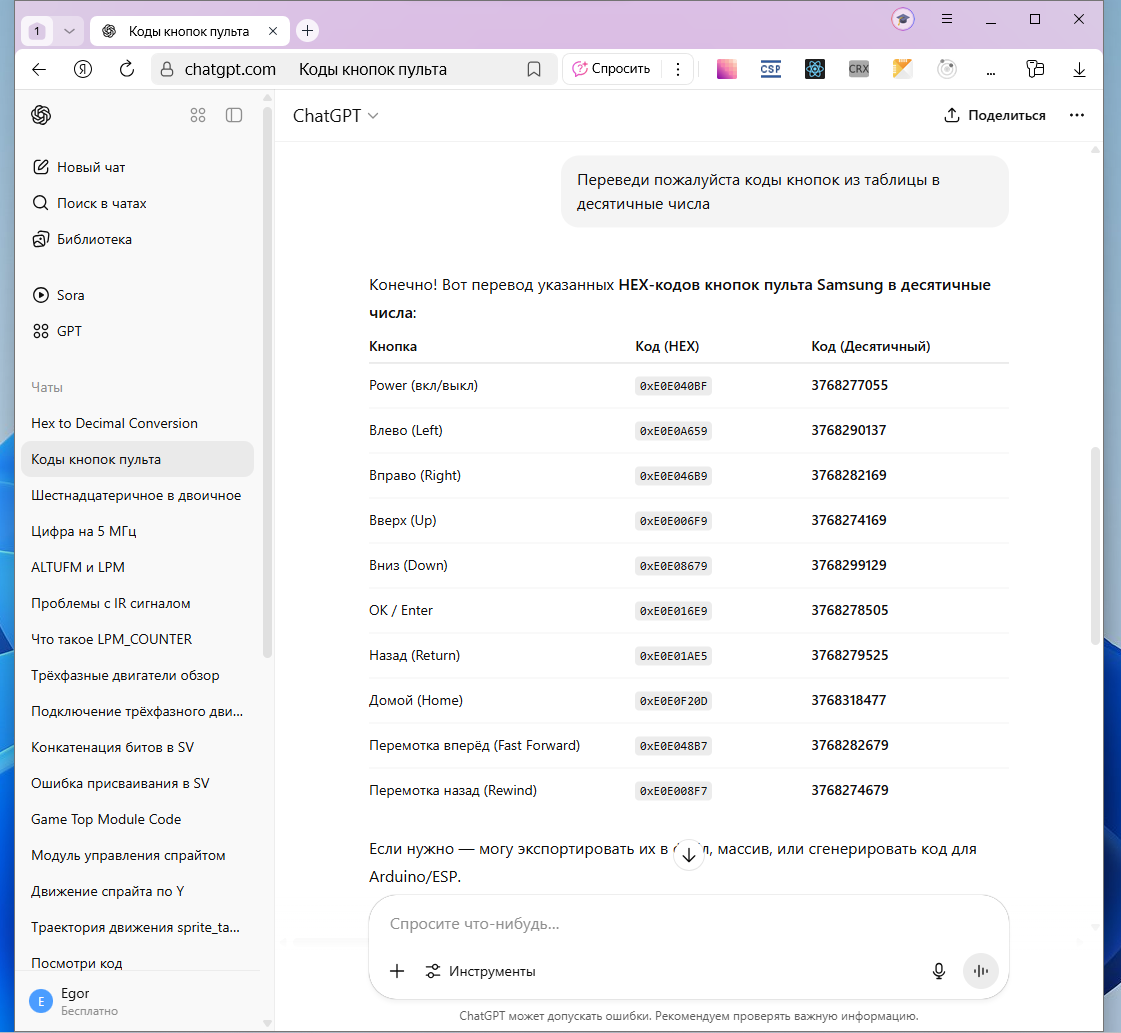Open the Спросить options kebab menu
Viewport: 1121px width, 1033px height.
pyautogui.click(x=678, y=69)
